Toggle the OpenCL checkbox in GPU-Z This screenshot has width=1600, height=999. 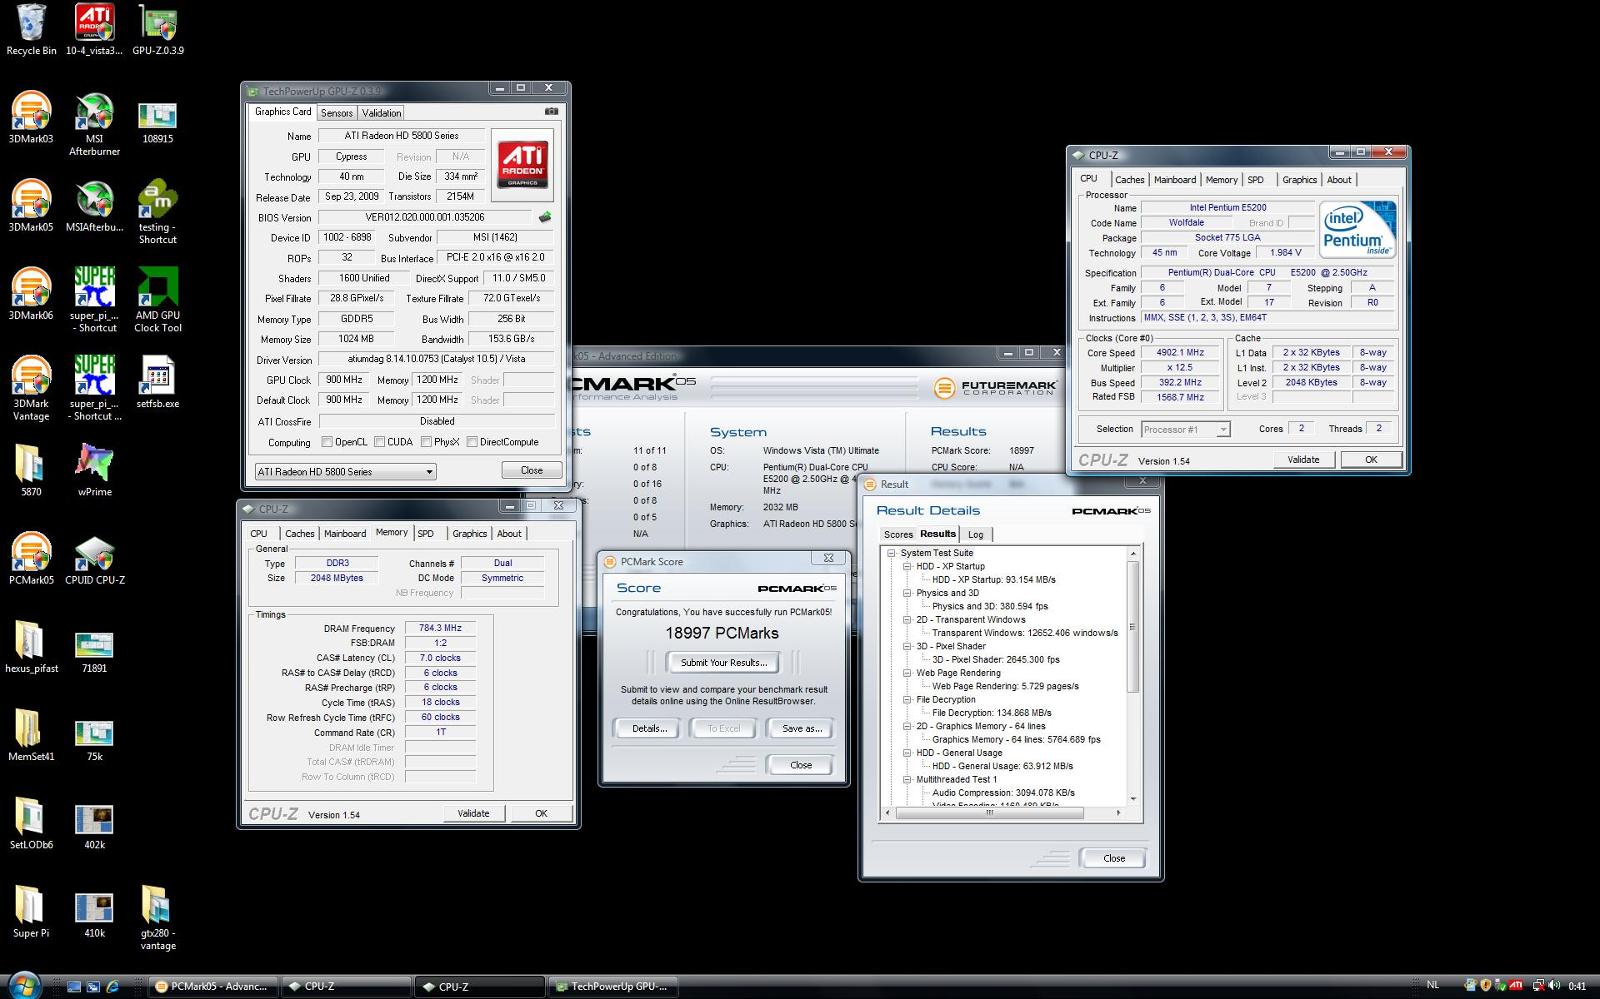327,442
